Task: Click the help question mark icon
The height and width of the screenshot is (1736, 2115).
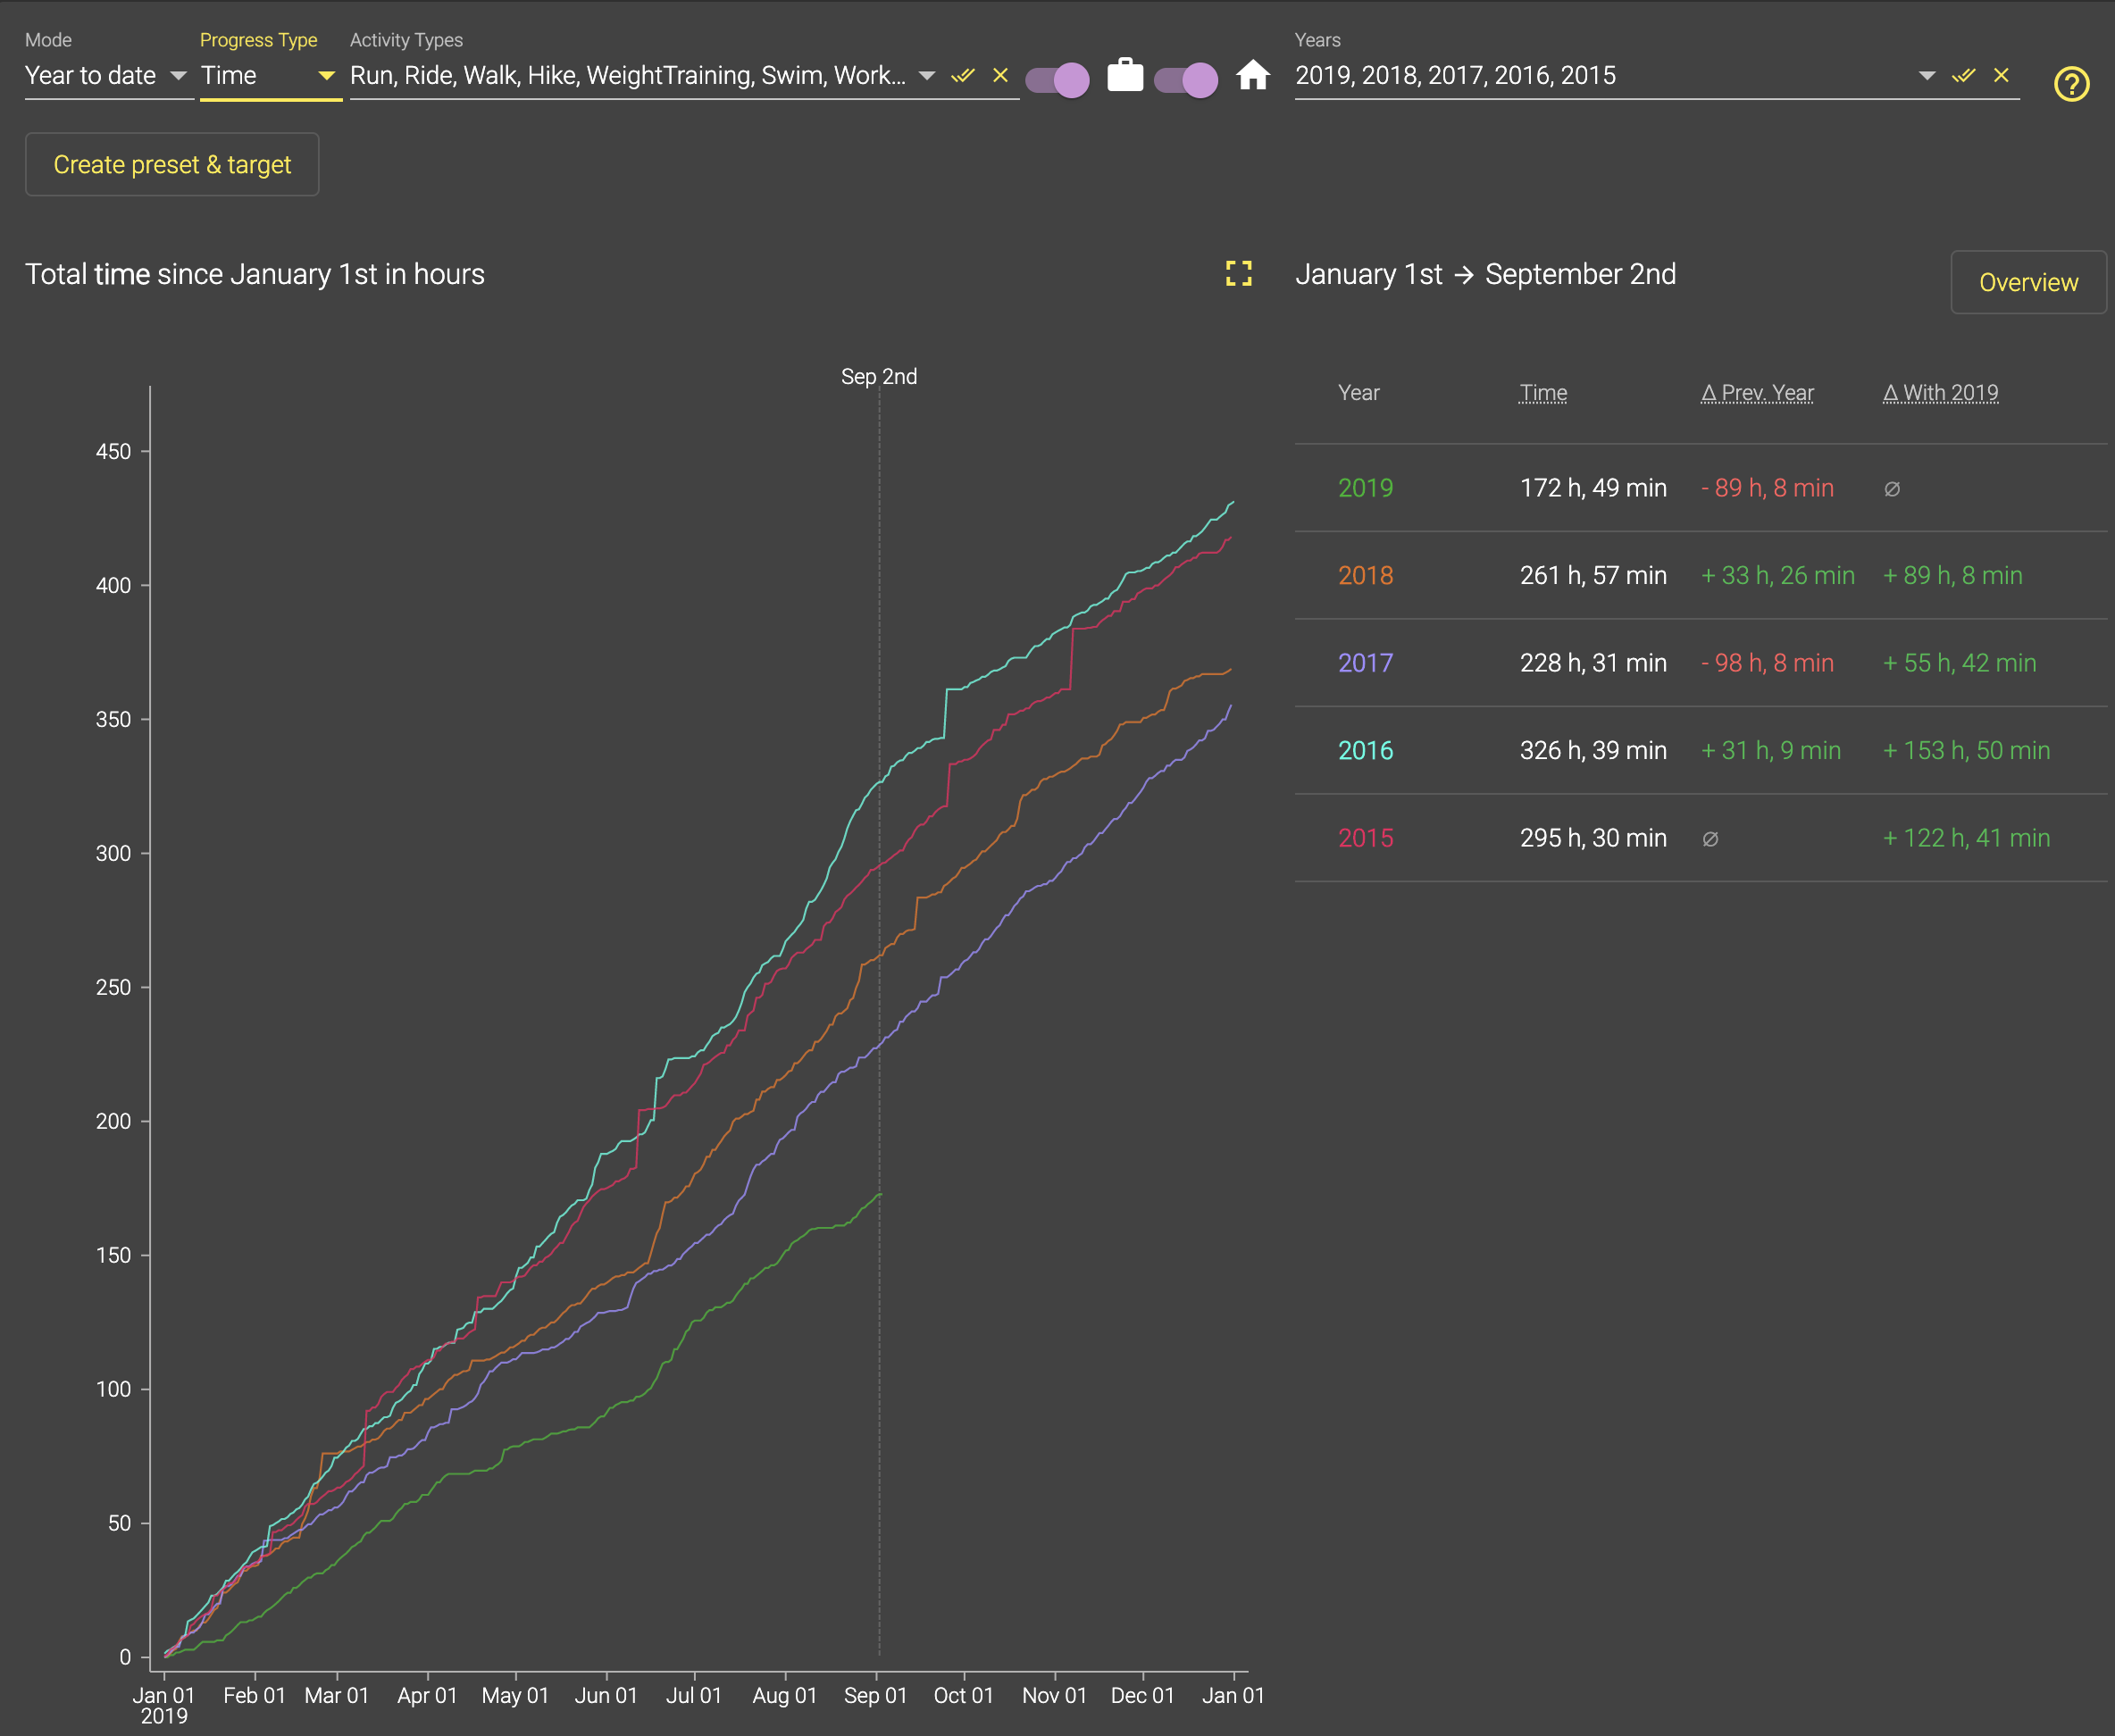Action: (x=2071, y=84)
